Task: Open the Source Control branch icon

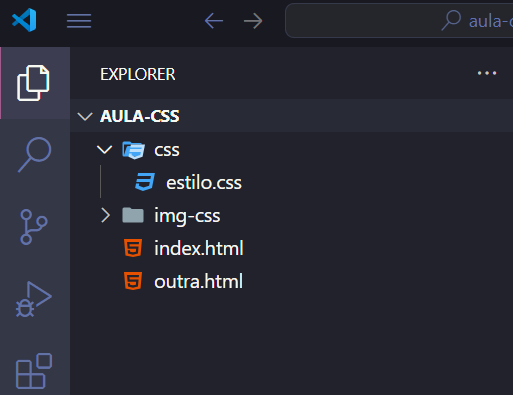Action: click(x=33, y=227)
